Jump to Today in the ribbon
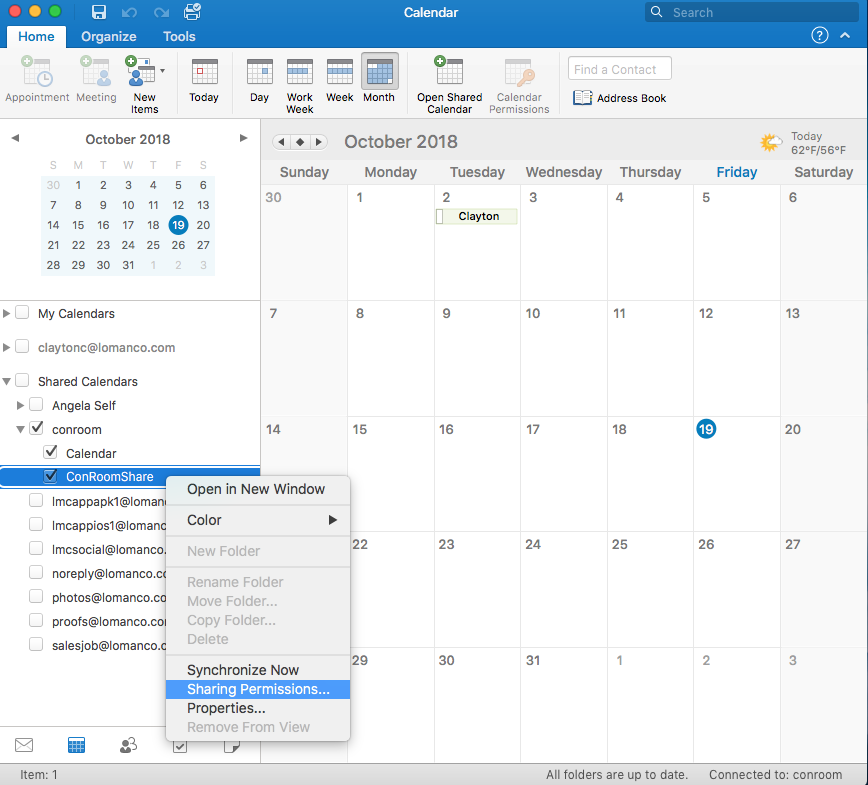Viewport: 868px width, 785px height. coord(204,73)
